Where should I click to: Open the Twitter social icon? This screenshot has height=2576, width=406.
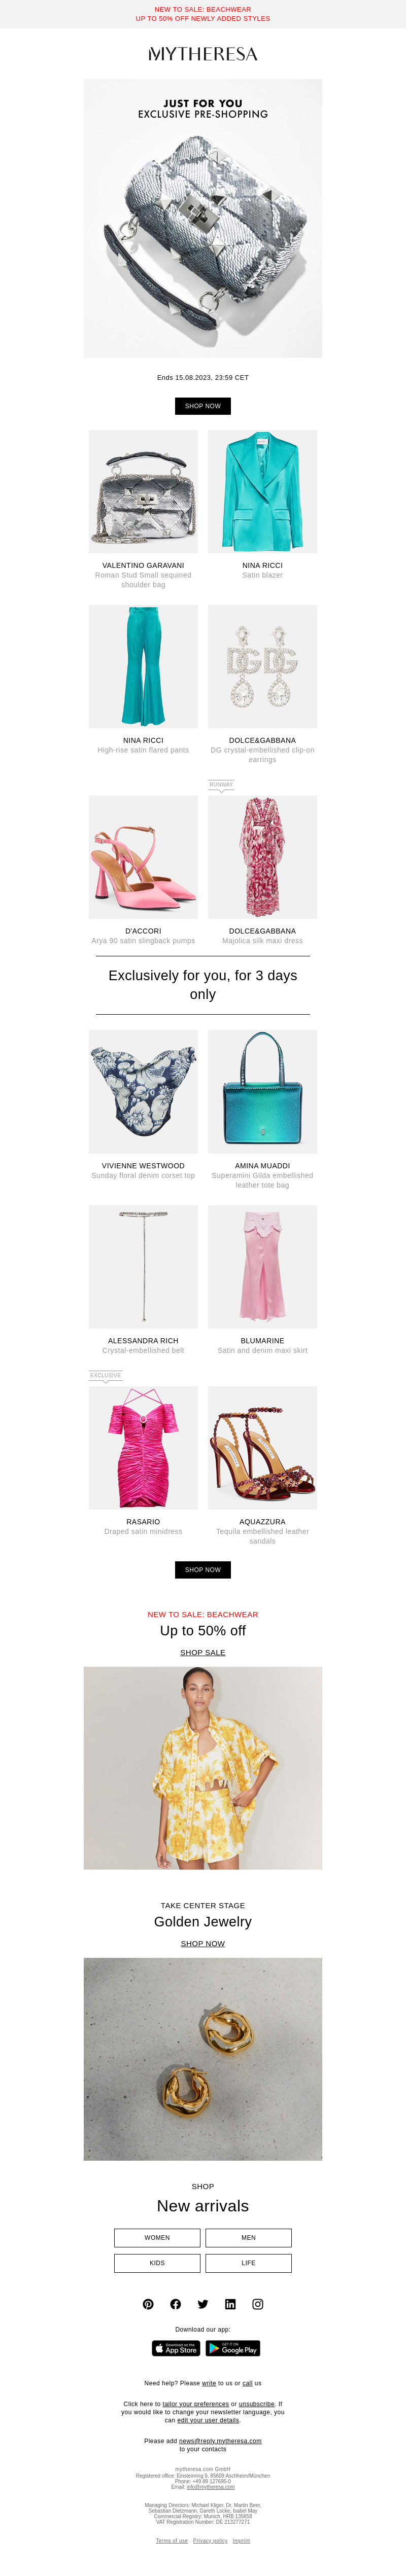(203, 2304)
